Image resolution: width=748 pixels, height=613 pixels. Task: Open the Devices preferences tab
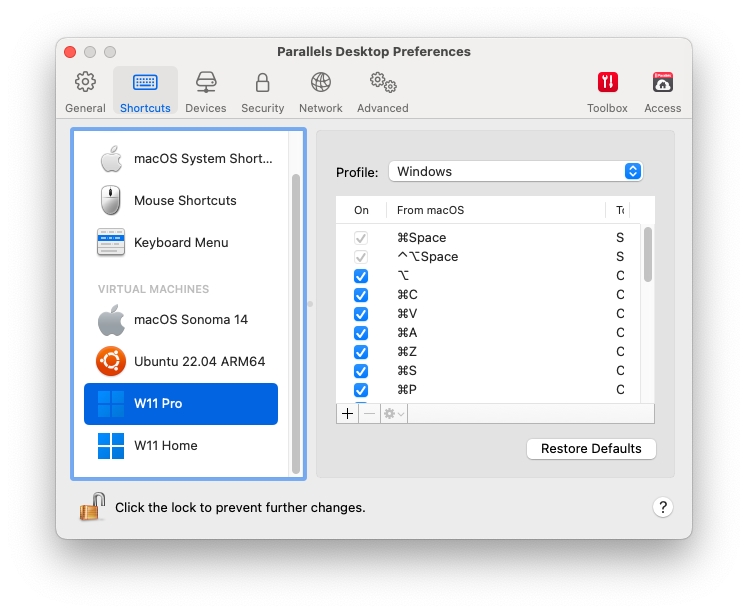(x=206, y=91)
